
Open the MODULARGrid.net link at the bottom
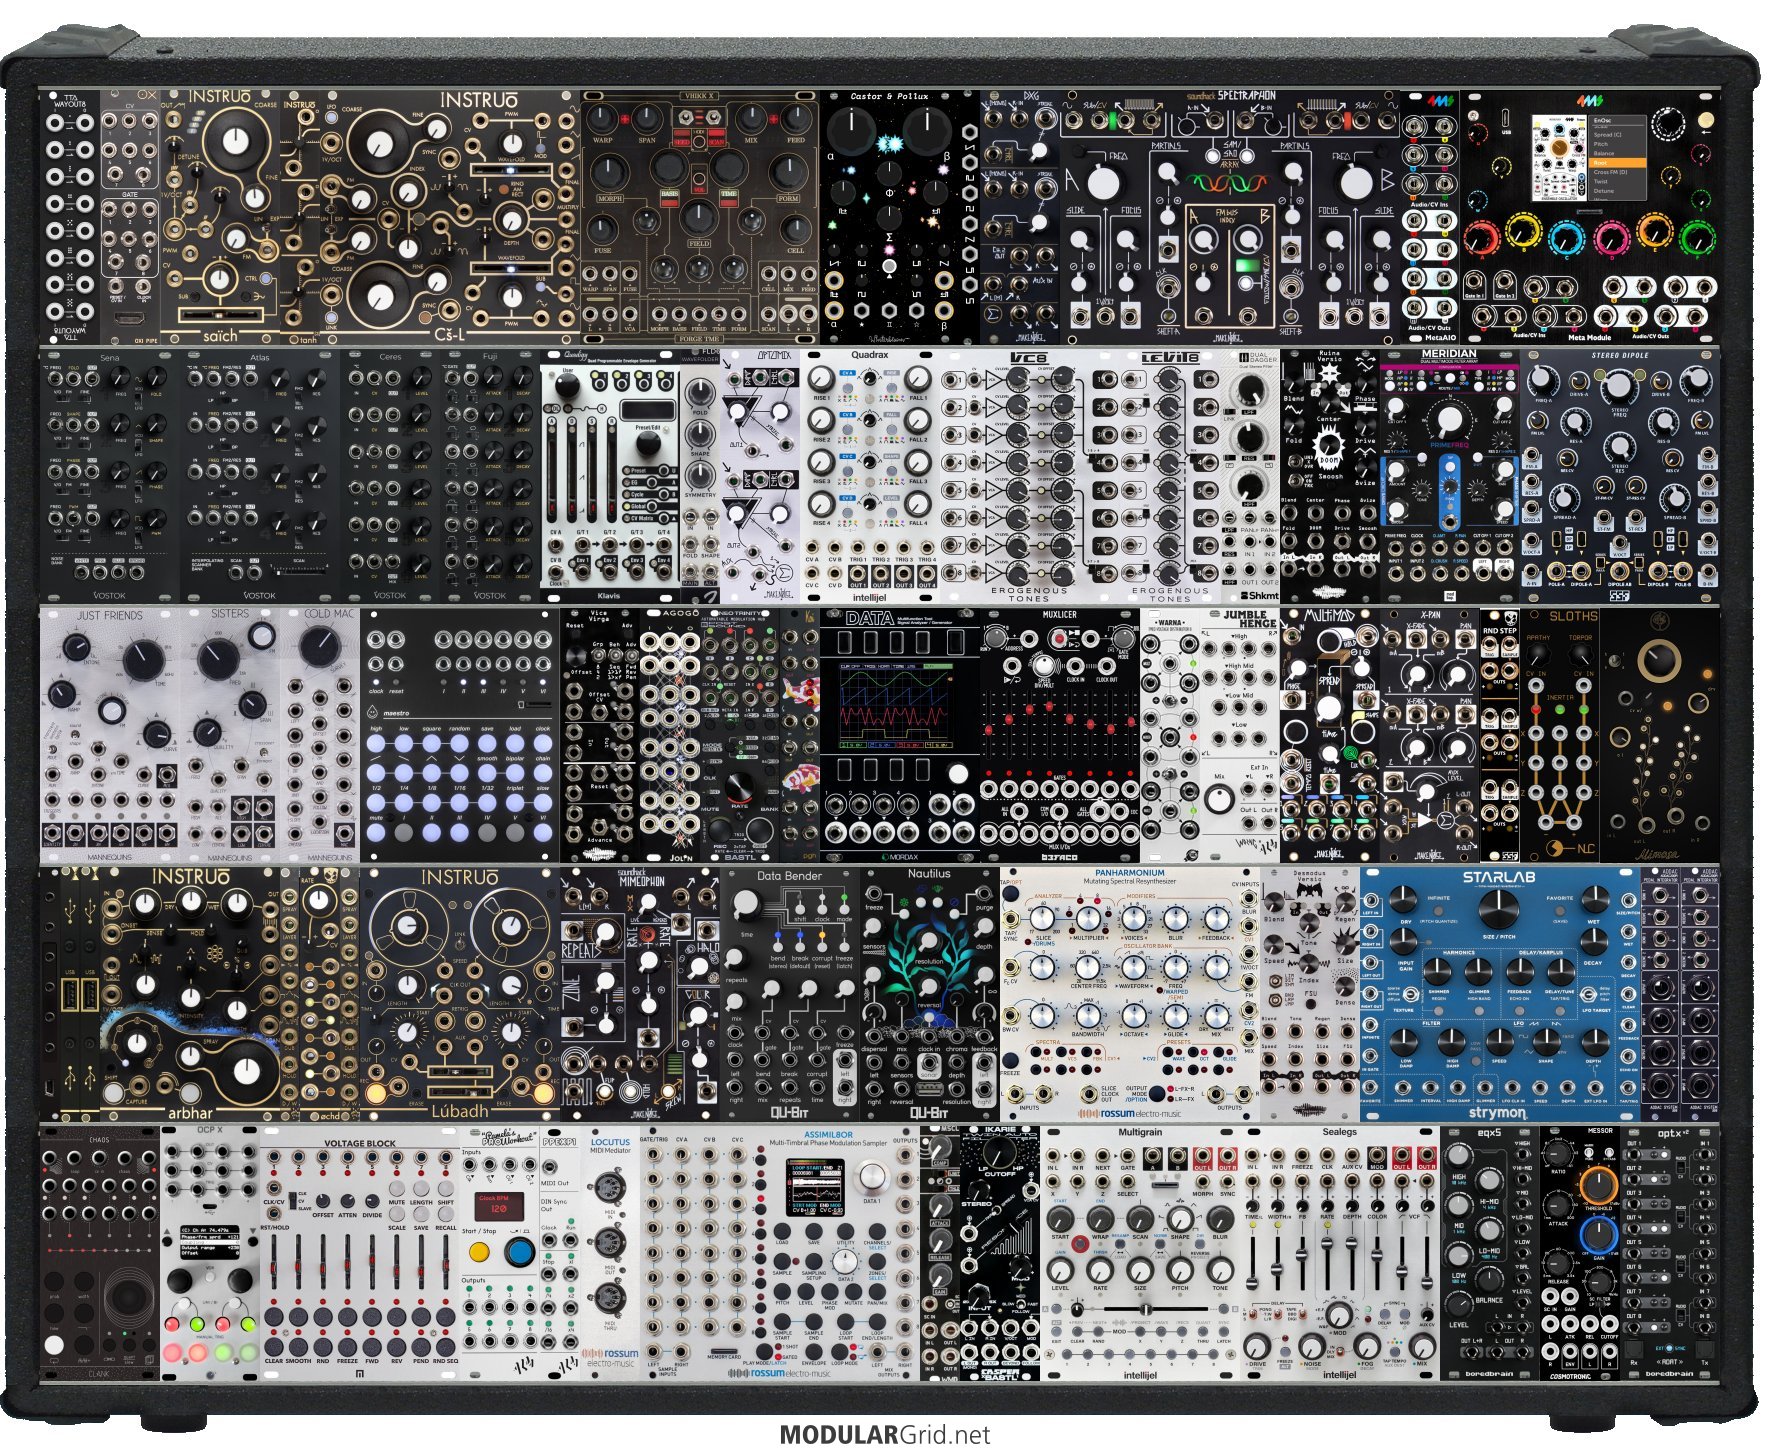click(885, 1435)
